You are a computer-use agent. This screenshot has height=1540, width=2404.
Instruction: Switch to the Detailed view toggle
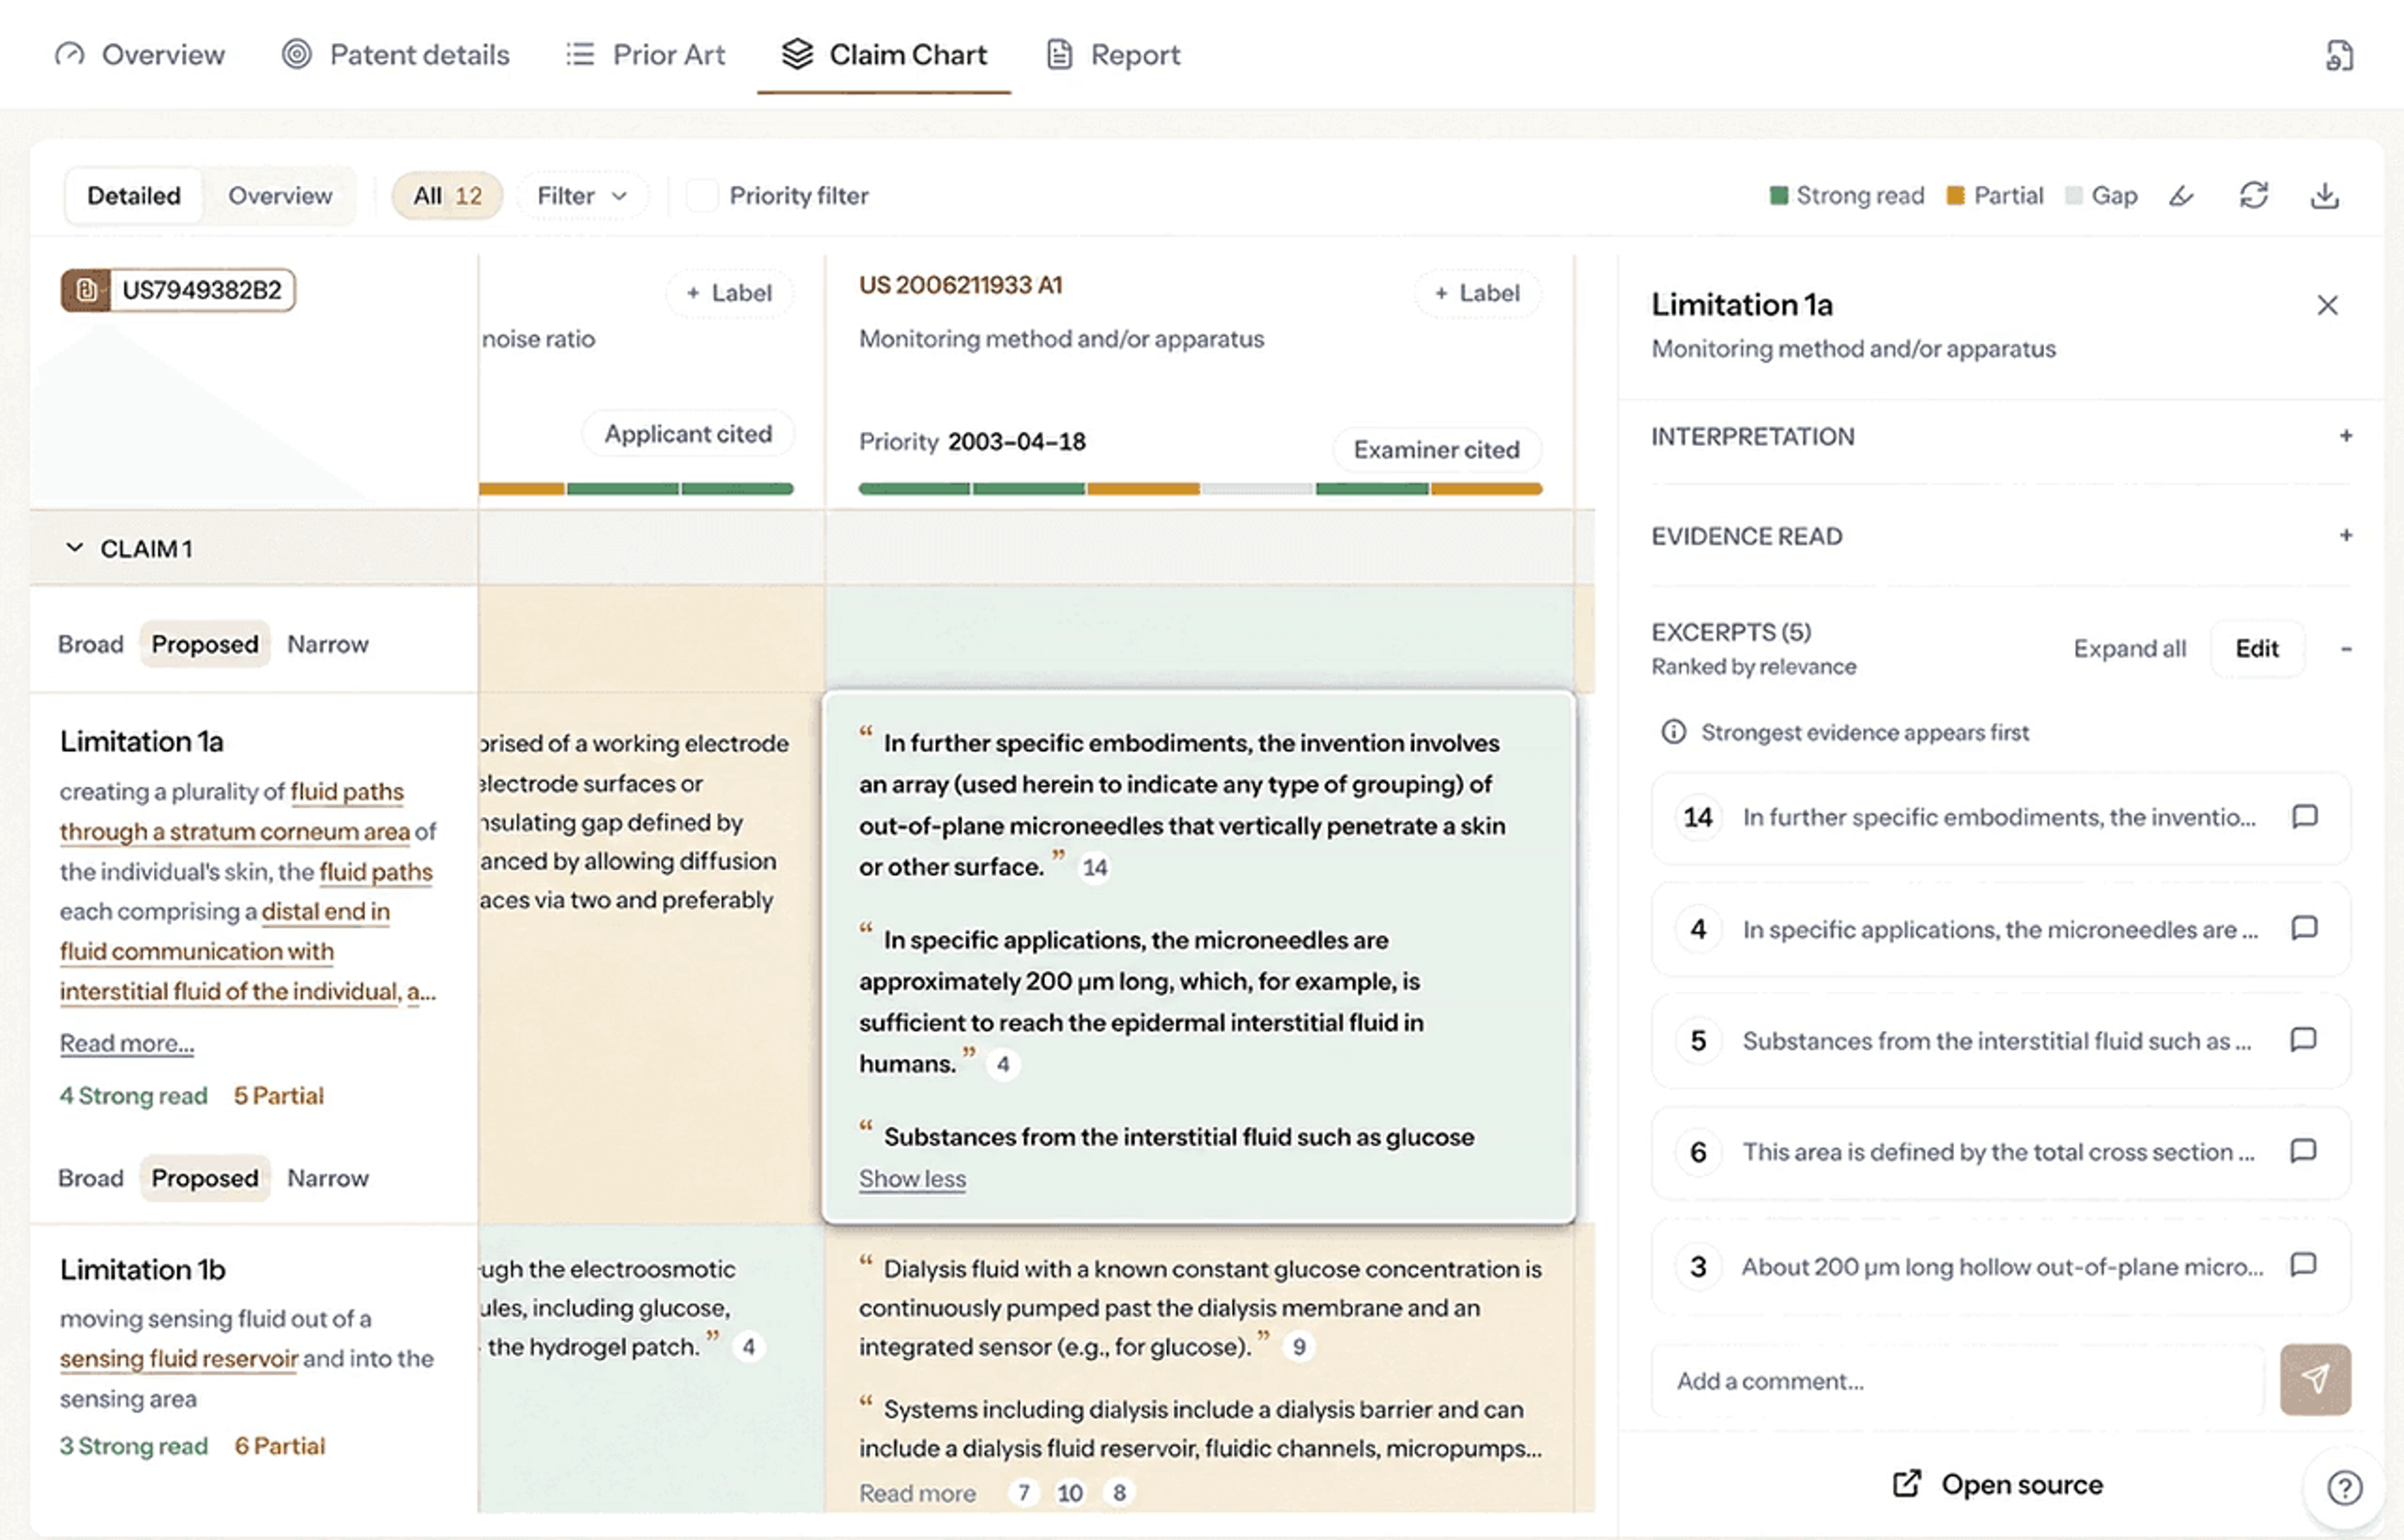pyautogui.click(x=134, y=196)
